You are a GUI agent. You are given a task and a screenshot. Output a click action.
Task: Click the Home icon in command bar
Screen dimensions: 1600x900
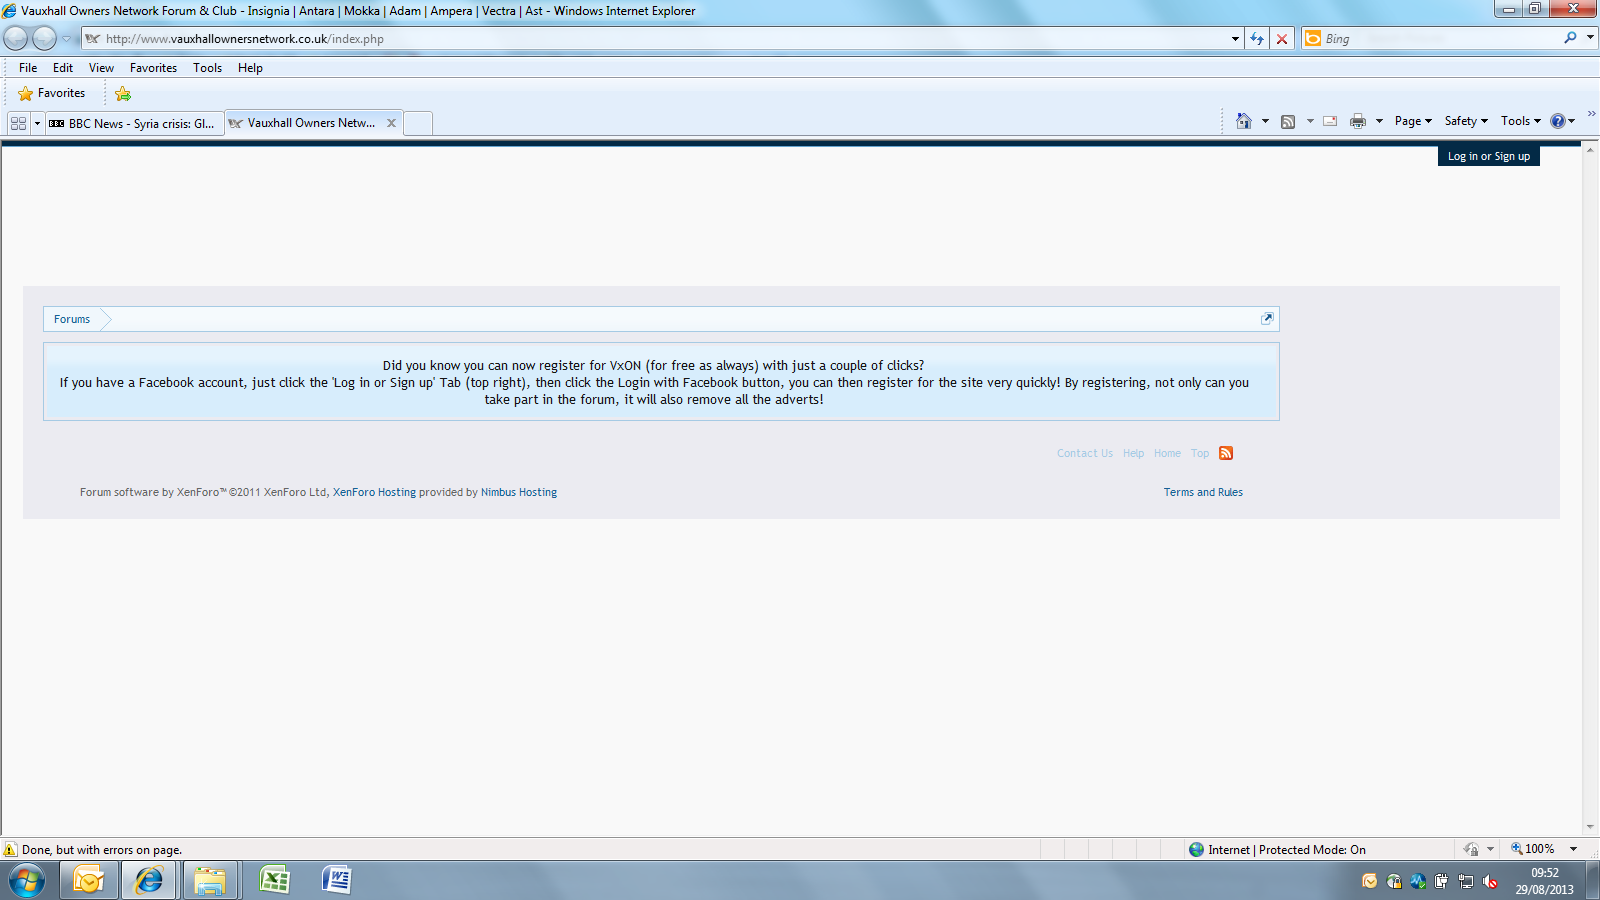(1243, 121)
